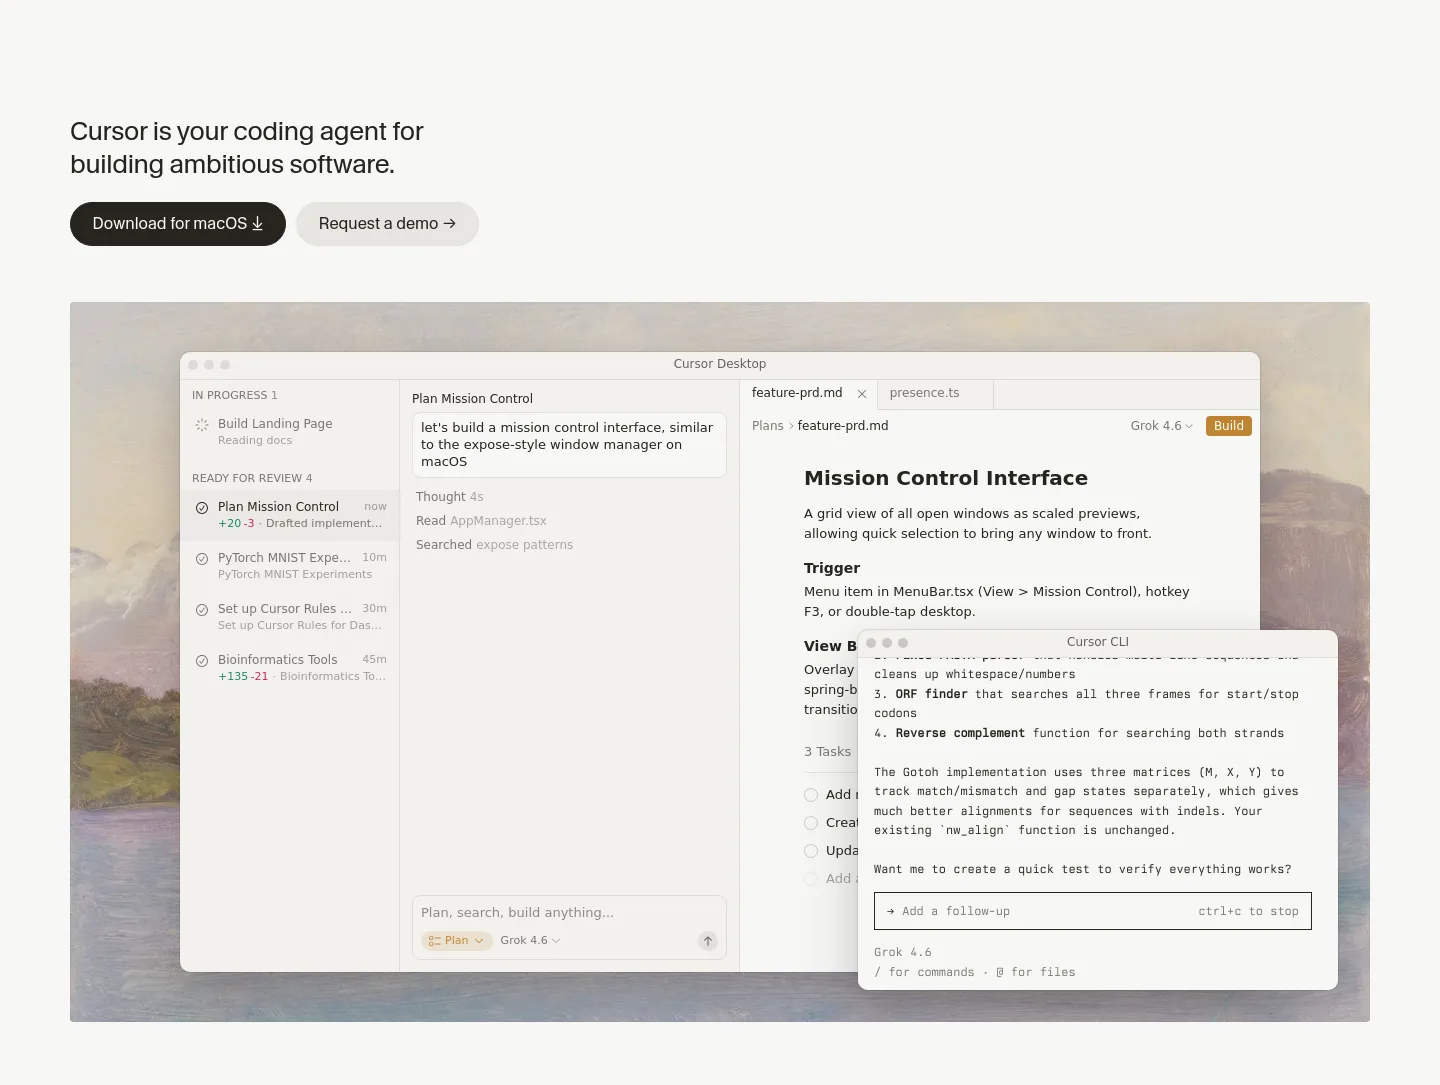Toggle task checkbox starting with Upda

811,851
